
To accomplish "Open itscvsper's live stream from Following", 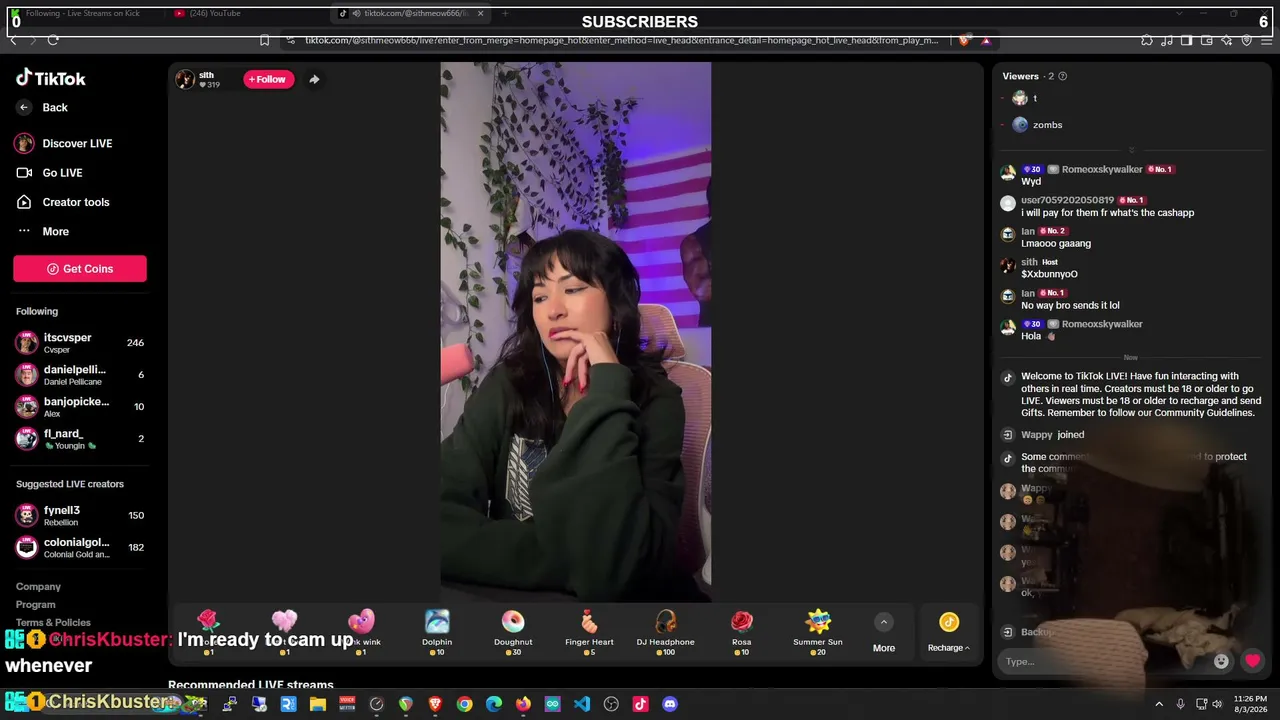I will (x=80, y=343).
